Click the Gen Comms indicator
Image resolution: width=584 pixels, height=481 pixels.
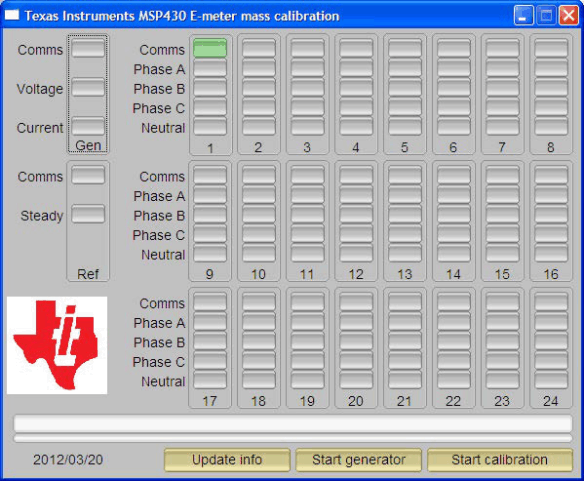[88, 48]
